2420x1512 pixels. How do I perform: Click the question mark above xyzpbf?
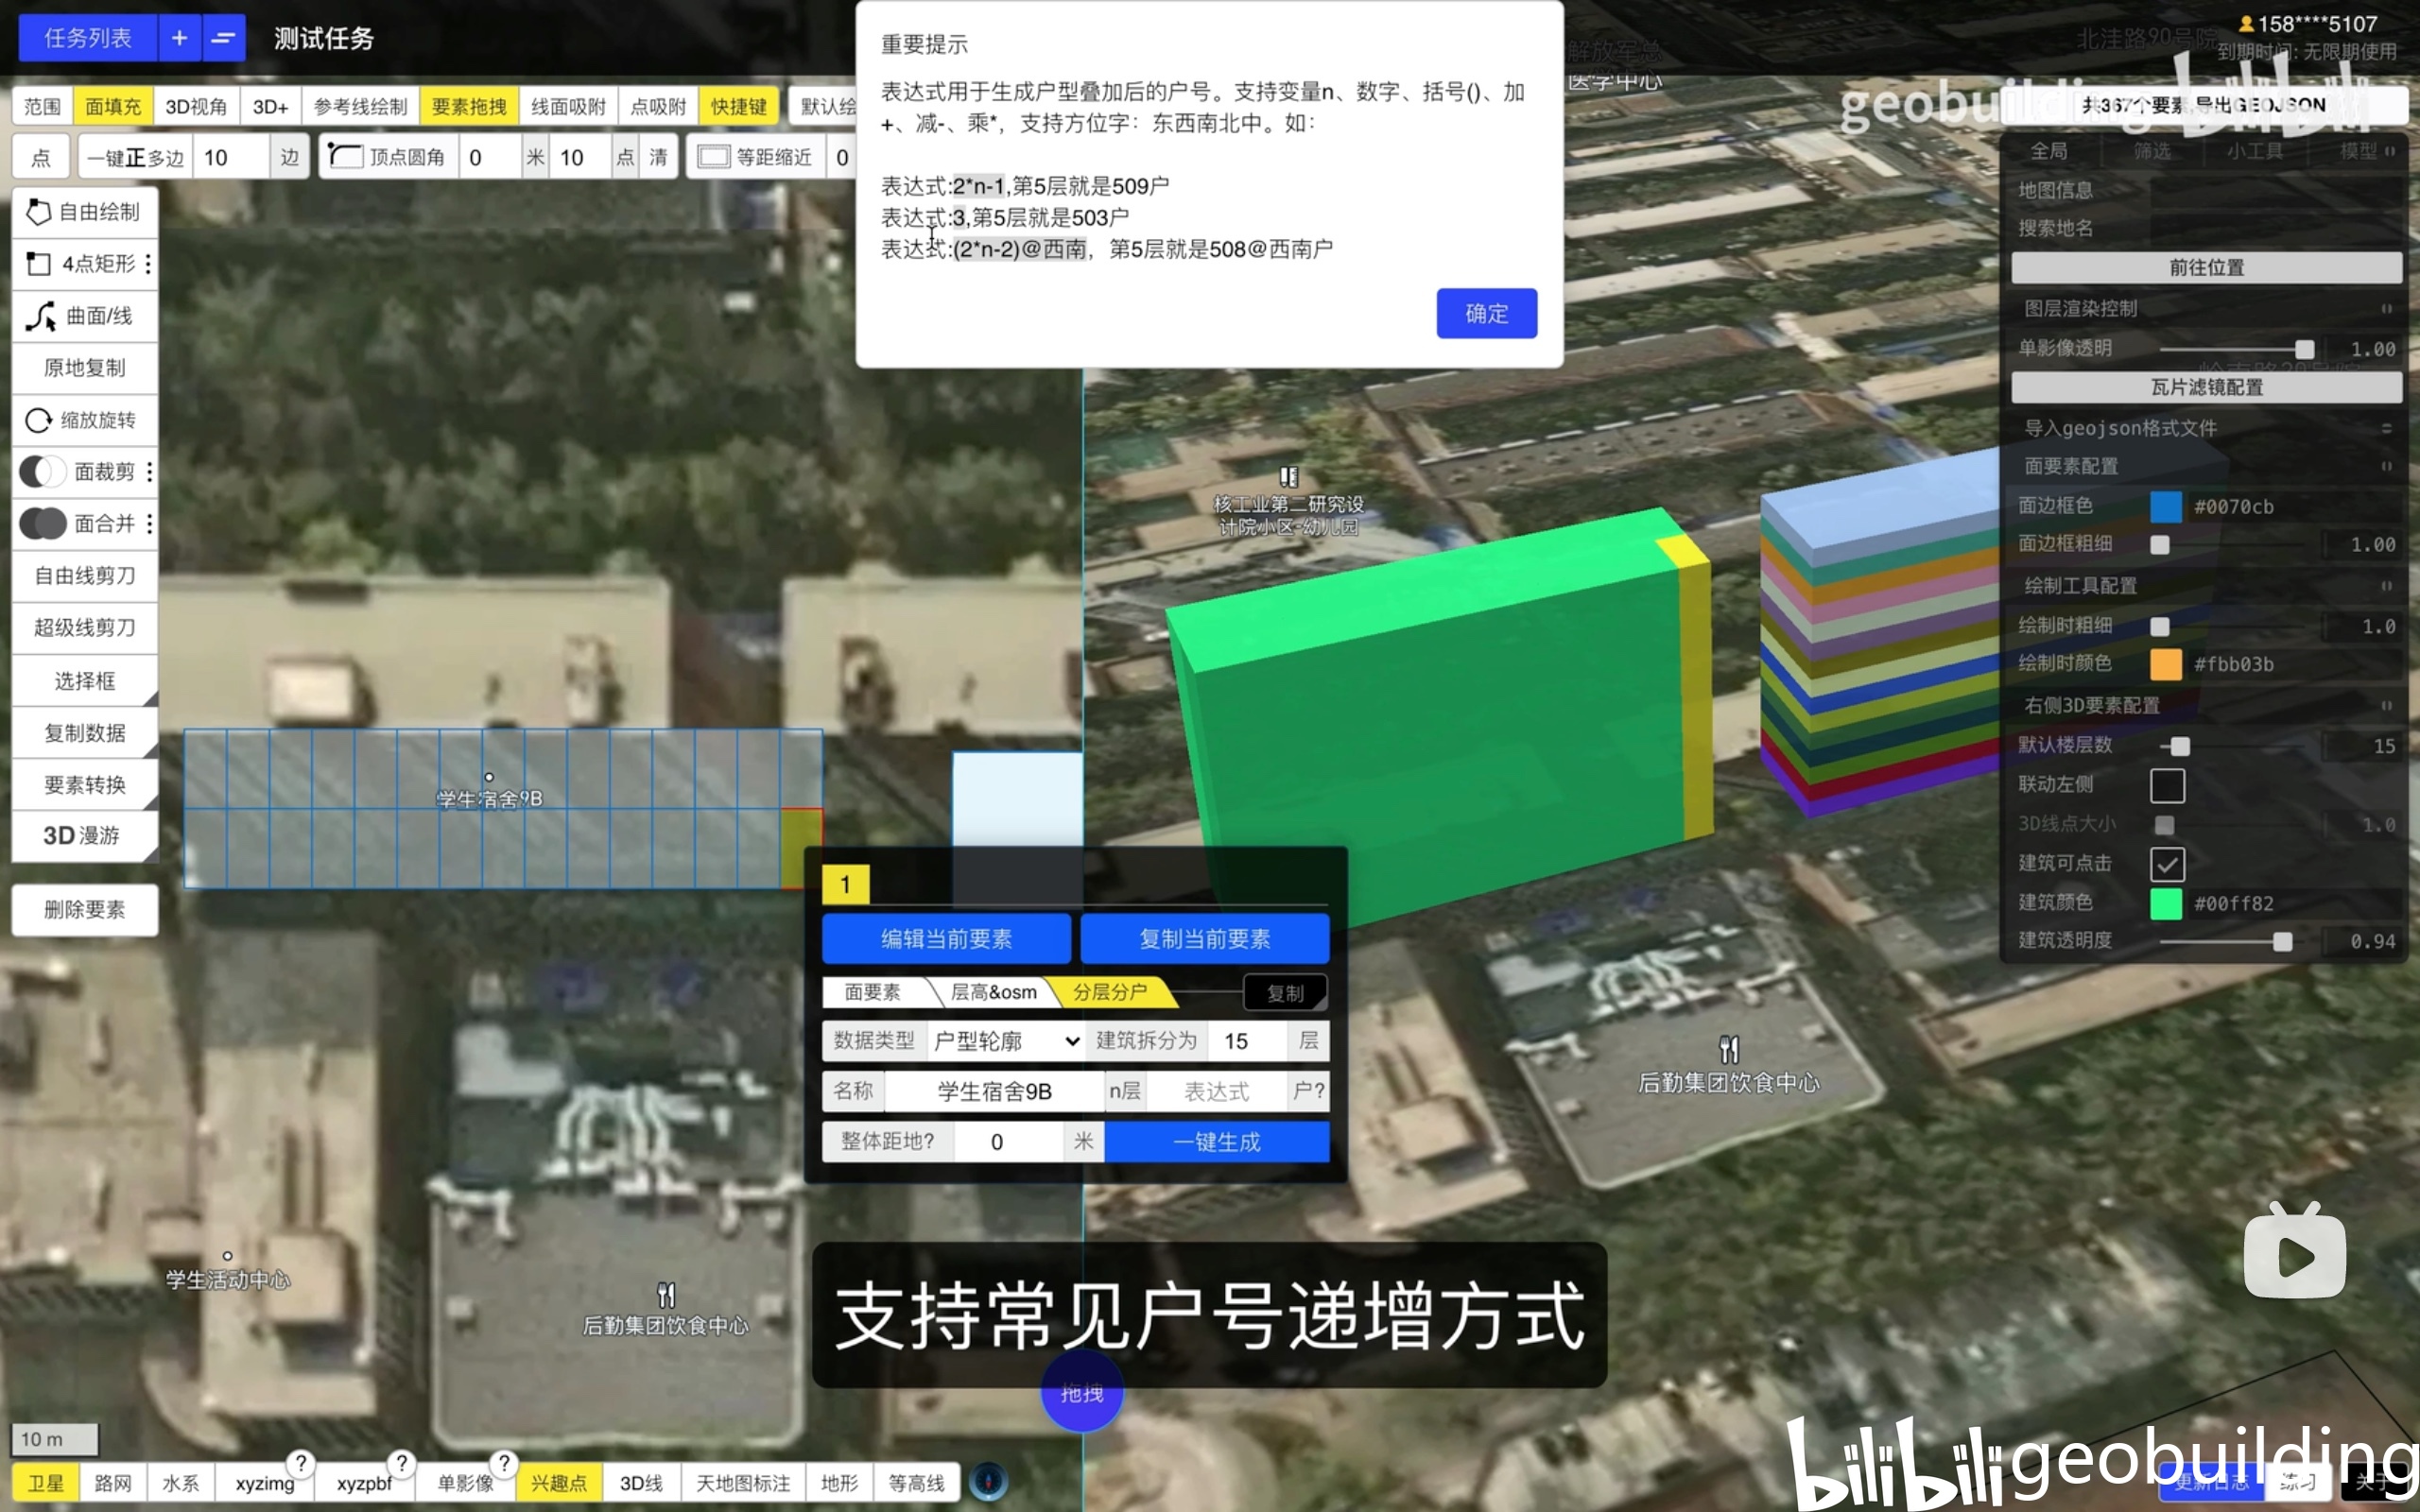coord(401,1462)
